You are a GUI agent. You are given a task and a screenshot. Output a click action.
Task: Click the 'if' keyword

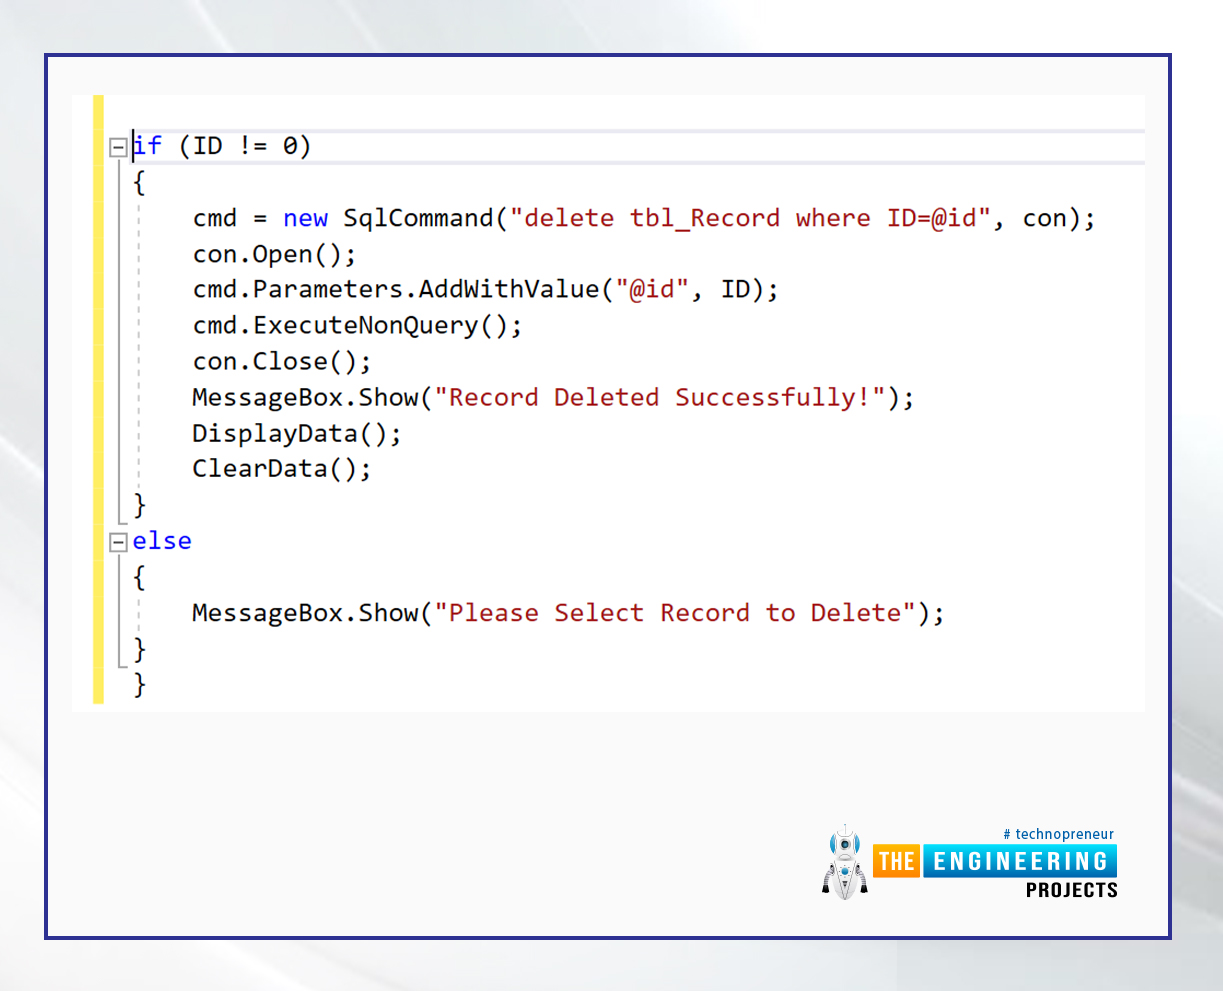pyautogui.click(x=147, y=146)
